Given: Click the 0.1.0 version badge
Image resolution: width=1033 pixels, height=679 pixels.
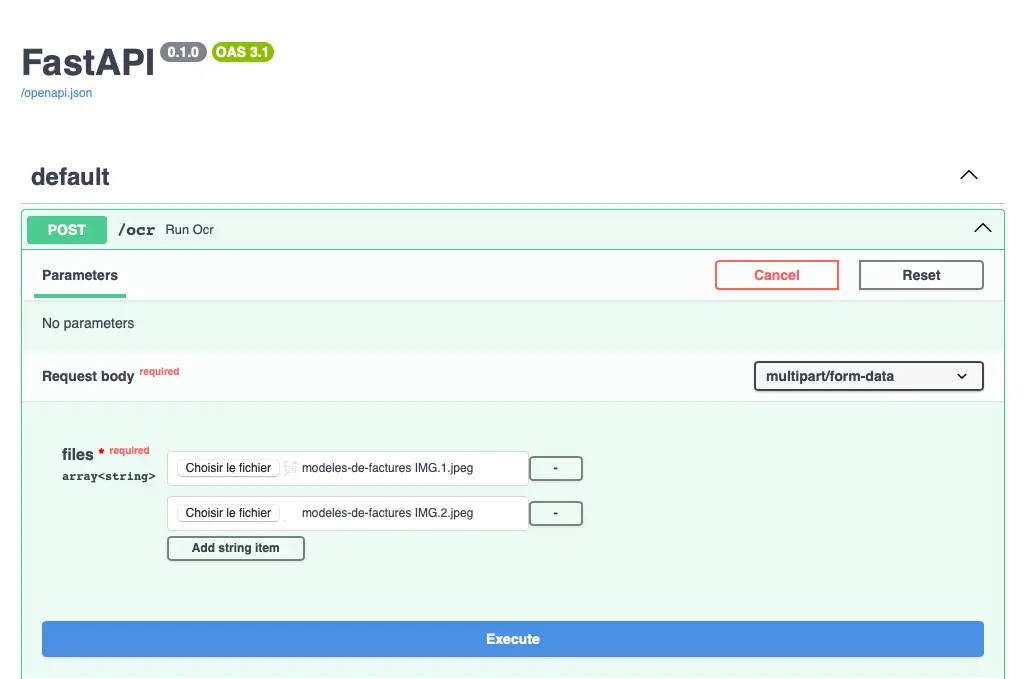Looking at the screenshot, I should tap(183, 52).
